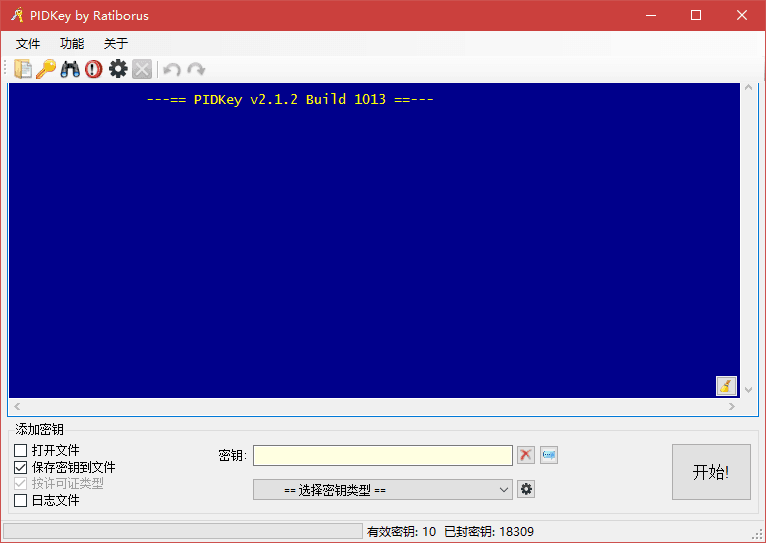
Task: Clear the key field with the red X
Action: [x=526, y=455]
